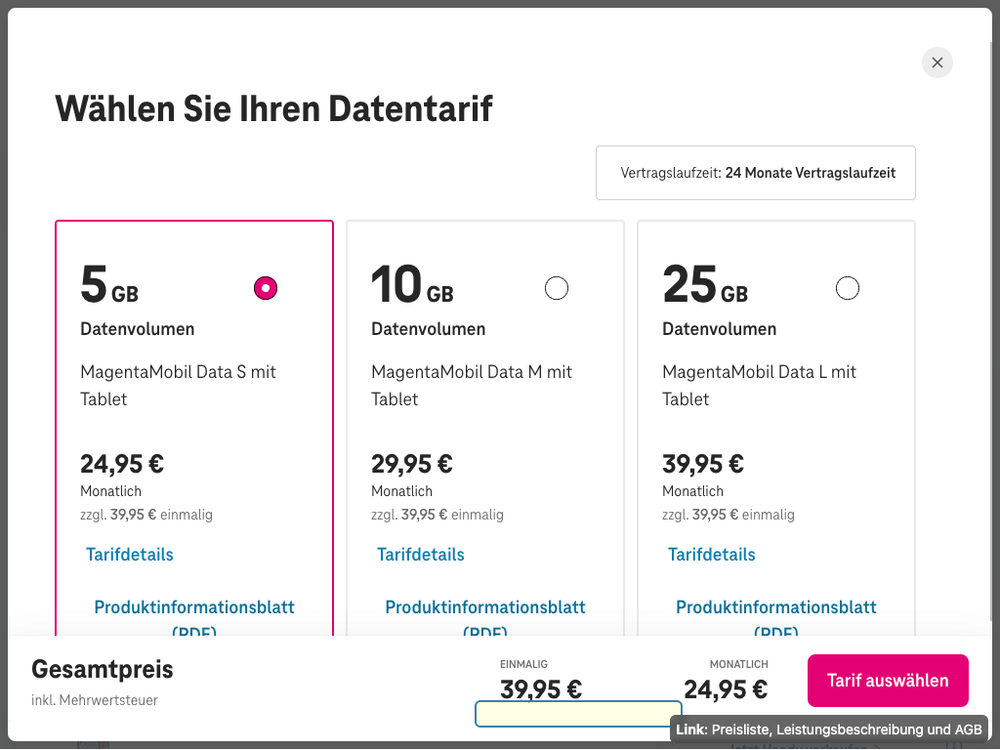1000x750 pixels.
Task: Close the Datentarif selection dialog
Action: click(937, 62)
